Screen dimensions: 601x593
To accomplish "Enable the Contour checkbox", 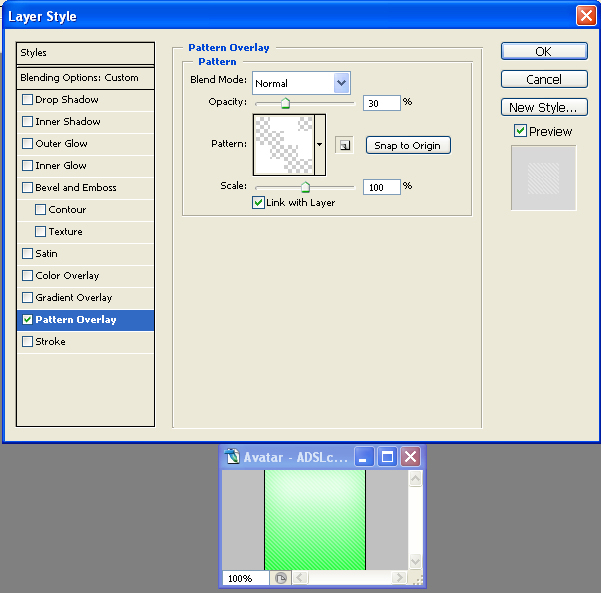I will 40,209.
